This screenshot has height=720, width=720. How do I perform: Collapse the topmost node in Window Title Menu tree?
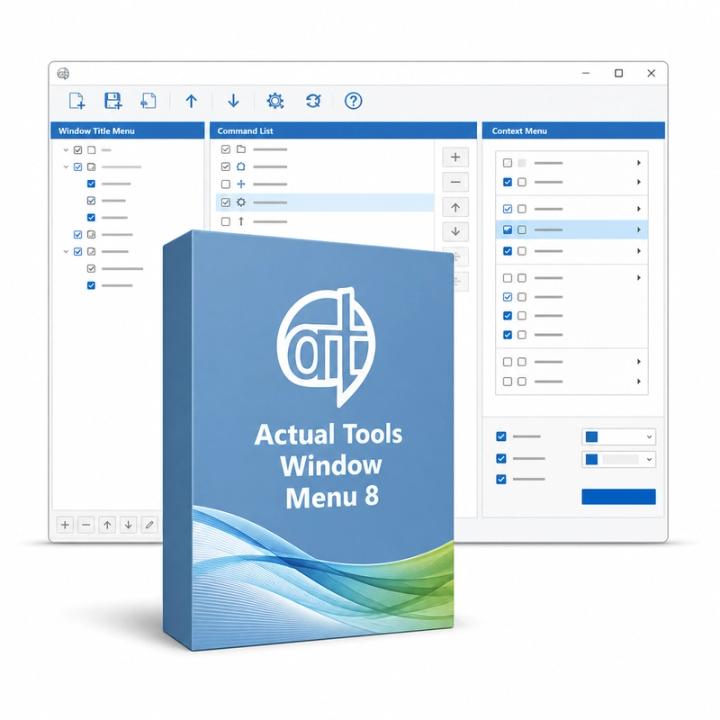(66, 150)
